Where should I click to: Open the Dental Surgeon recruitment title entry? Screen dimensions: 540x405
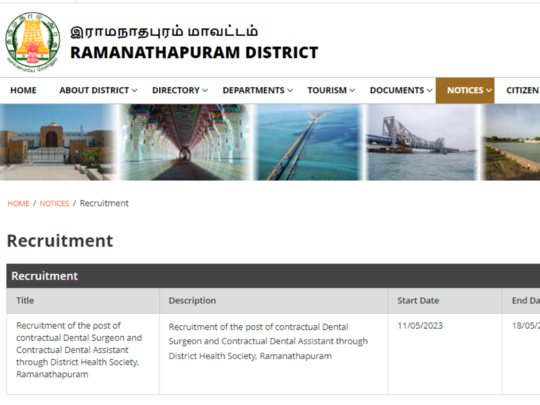tap(79, 350)
